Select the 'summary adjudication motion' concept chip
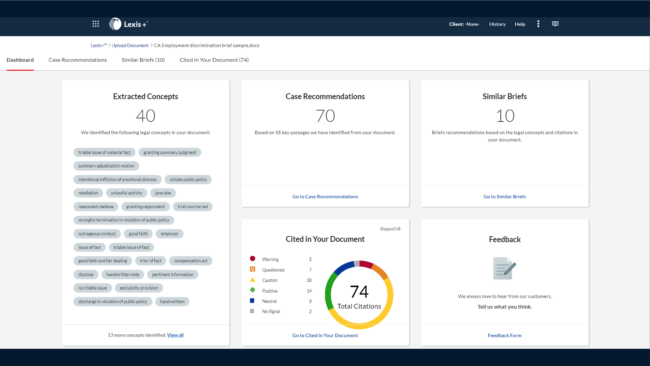The image size is (650, 366). pos(107,166)
